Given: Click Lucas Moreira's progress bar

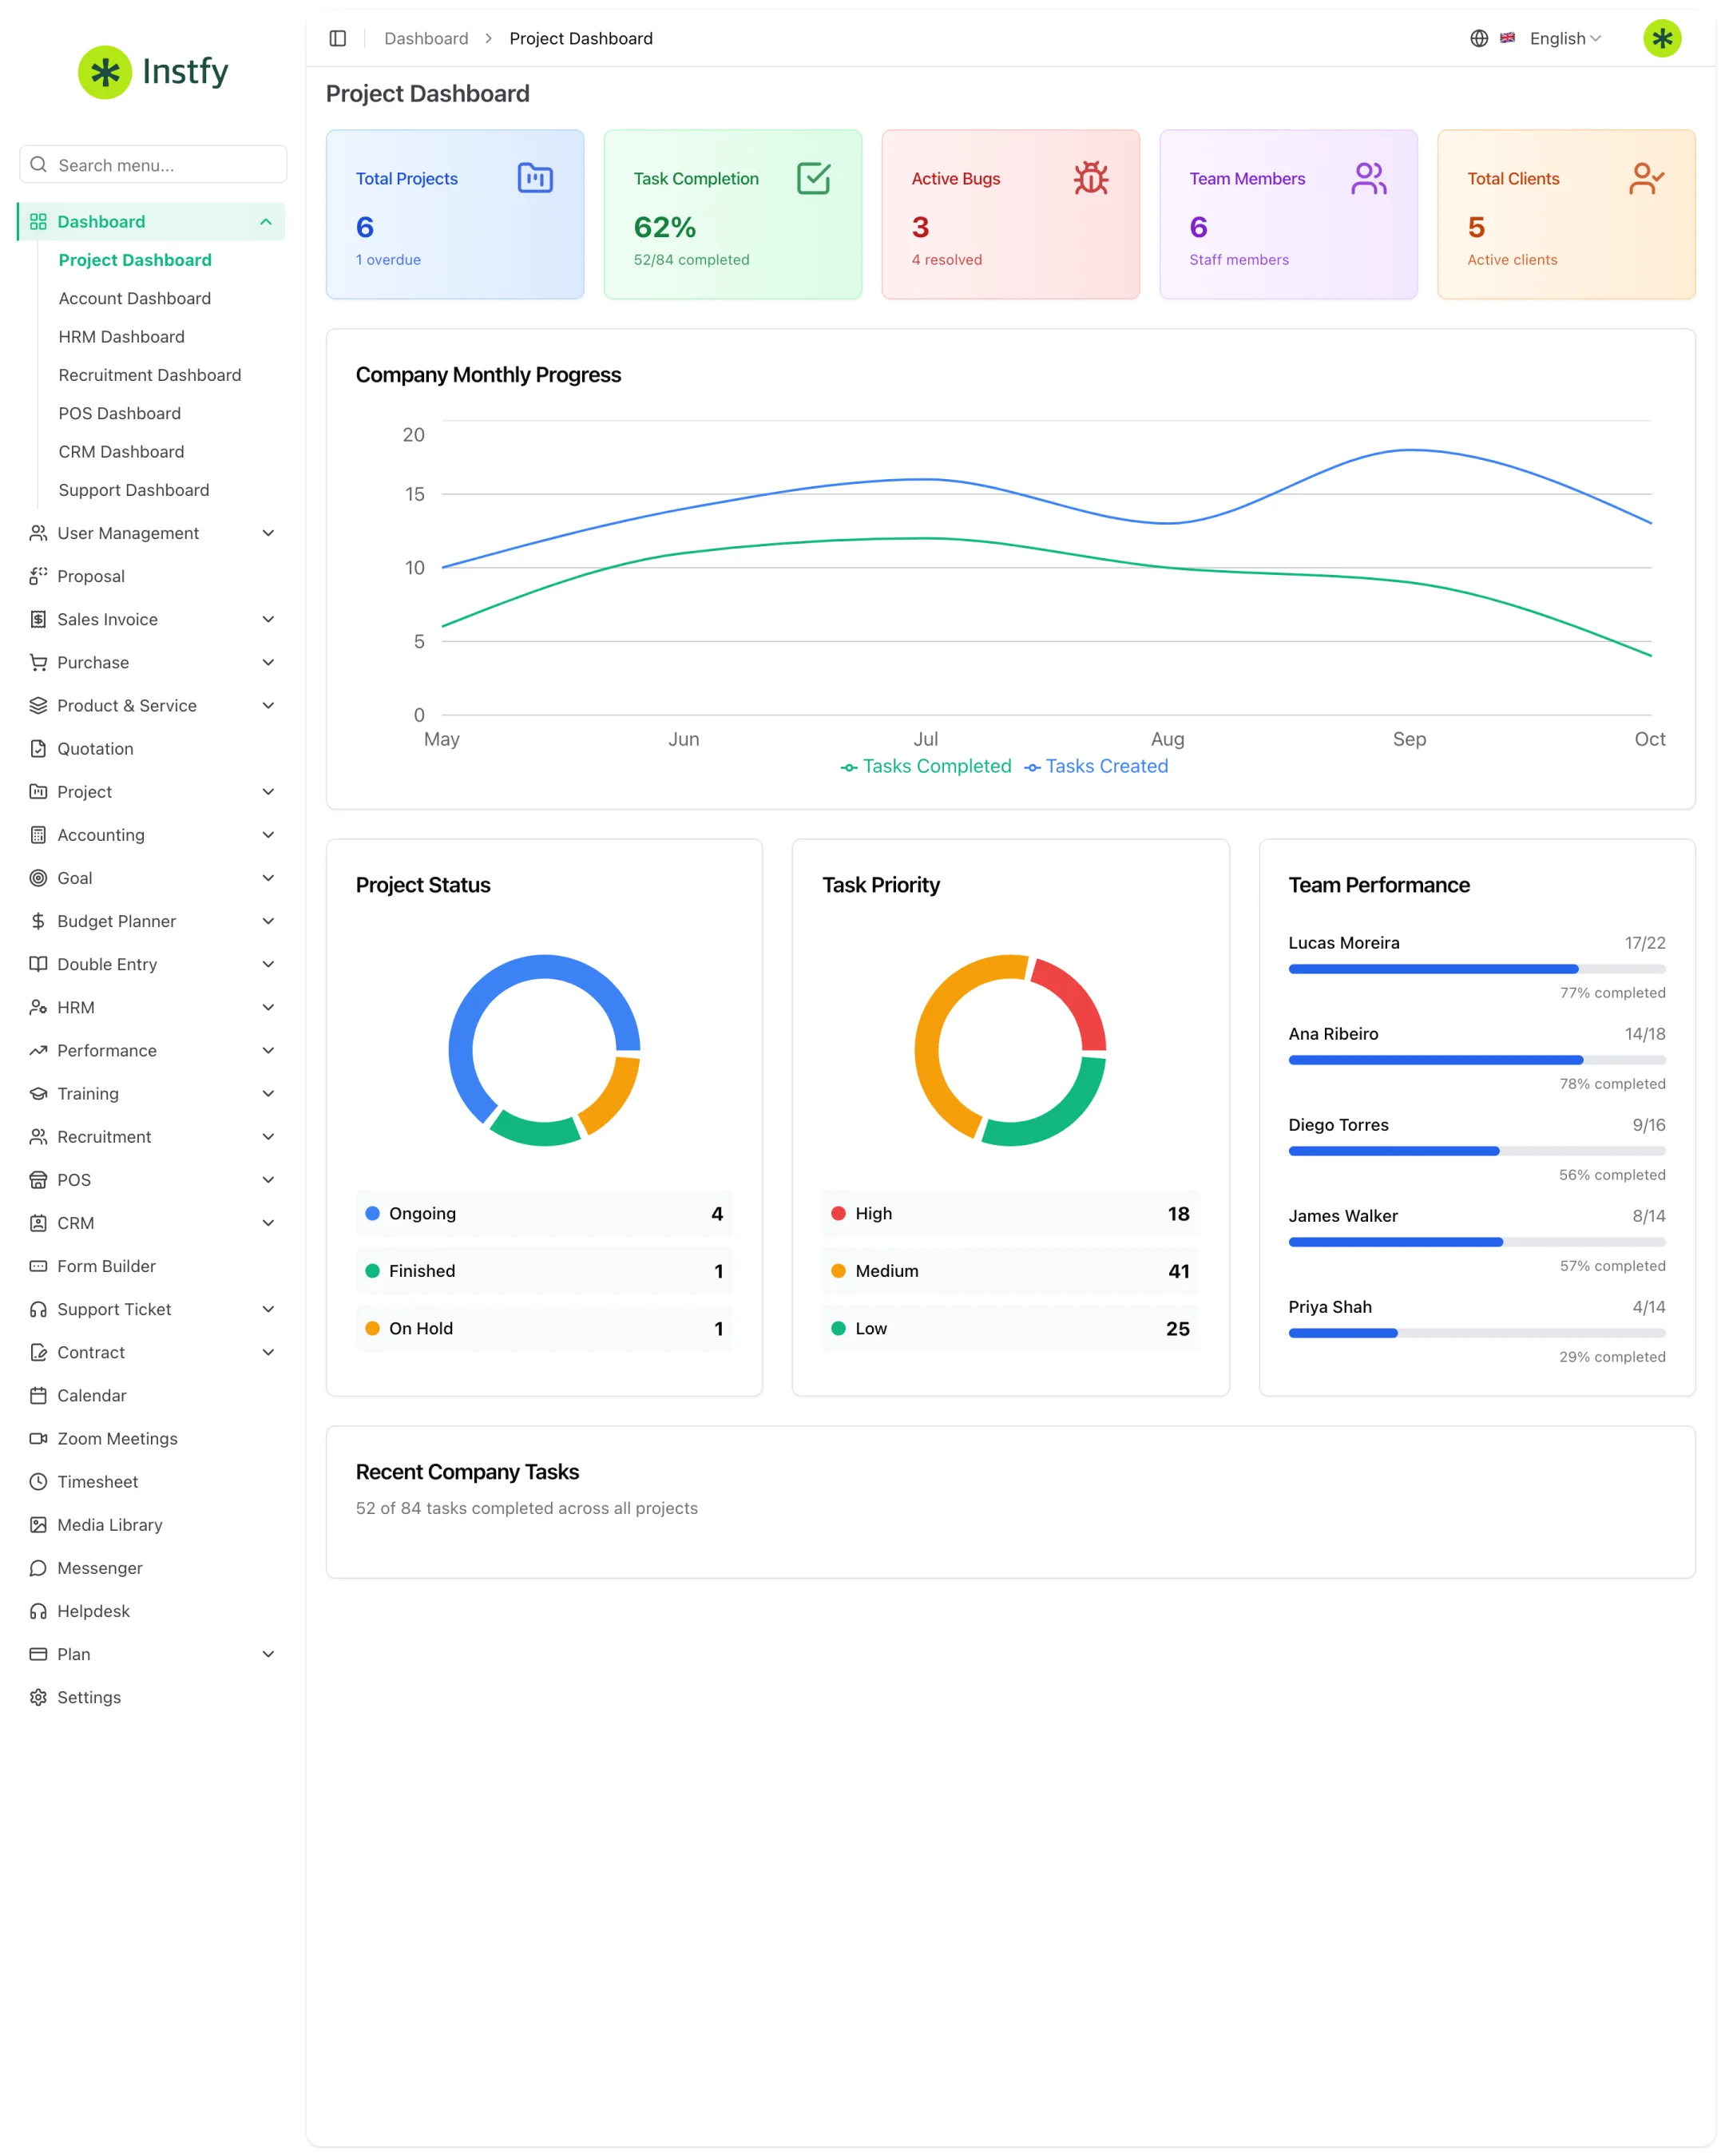Looking at the screenshot, I should [1477, 969].
